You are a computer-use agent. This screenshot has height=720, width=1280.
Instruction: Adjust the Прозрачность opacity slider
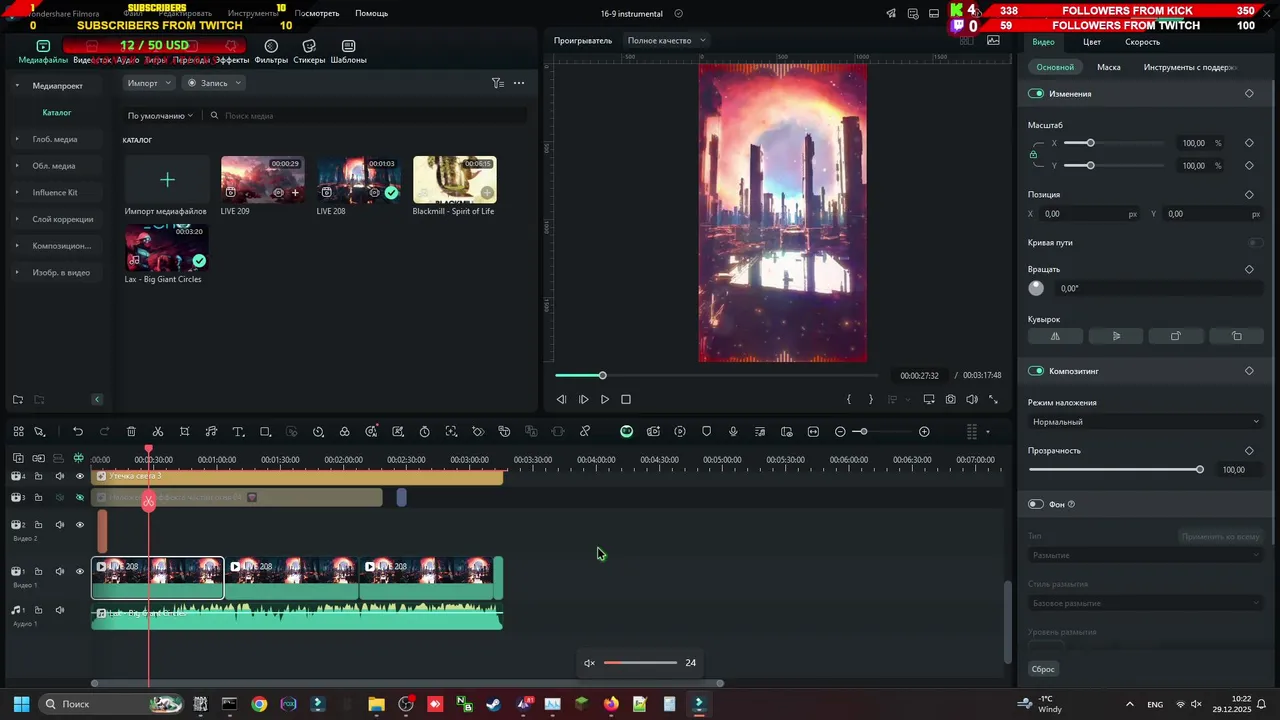click(x=1114, y=470)
